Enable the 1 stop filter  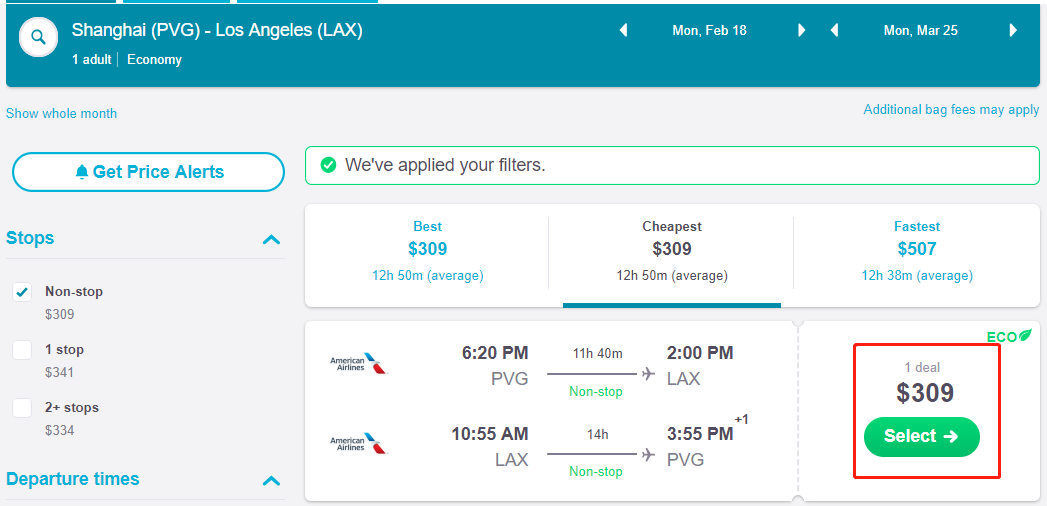click(22, 350)
